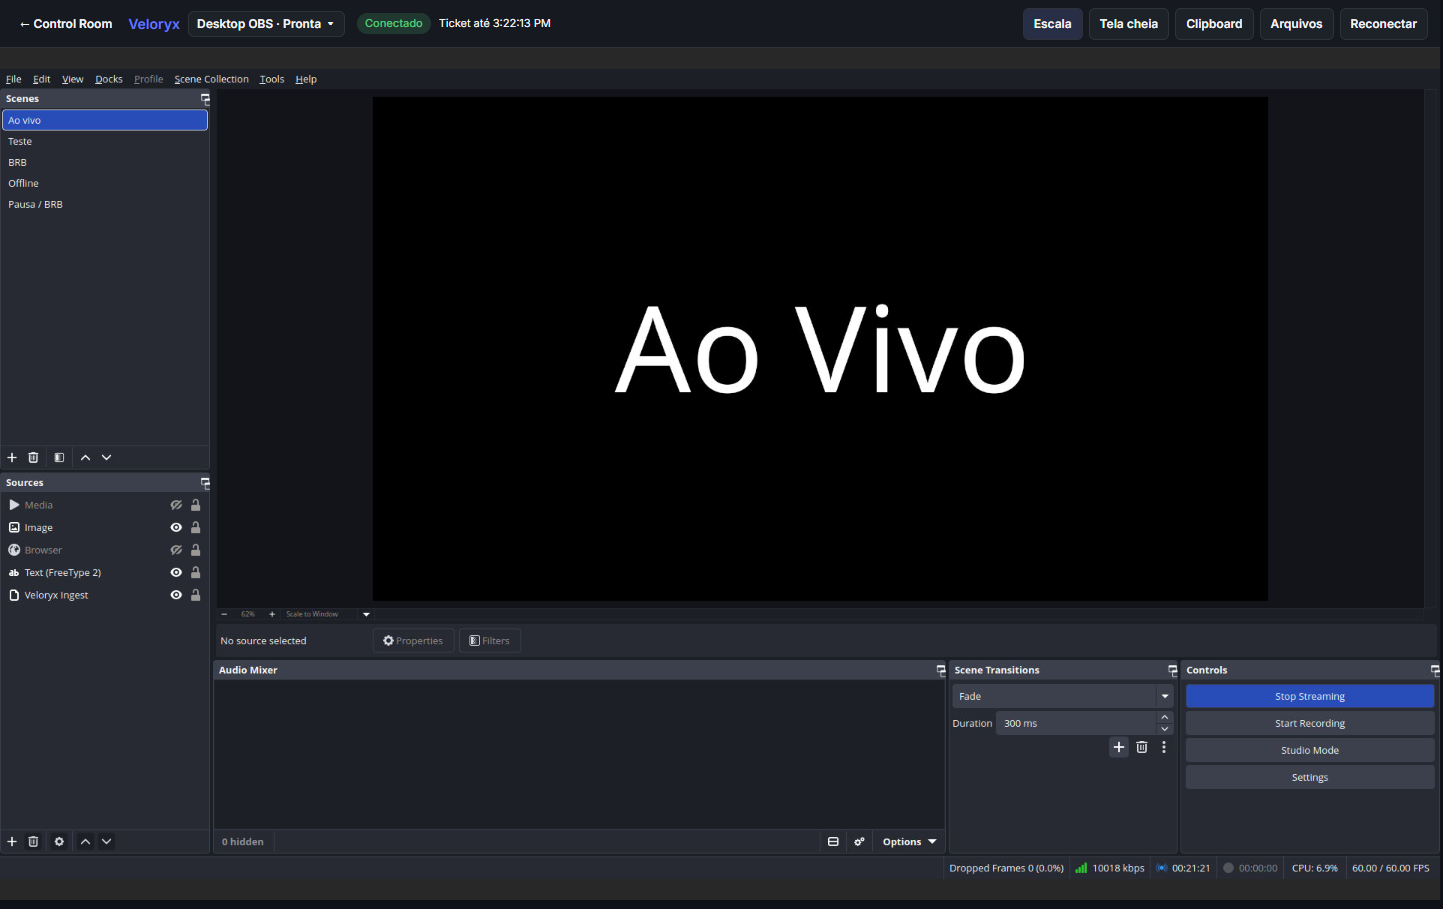Remove source using Sources trash icon
Image resolution: width=1443 pixels, height=909 pixels.
pyautogui.click(x=33, y=841)
